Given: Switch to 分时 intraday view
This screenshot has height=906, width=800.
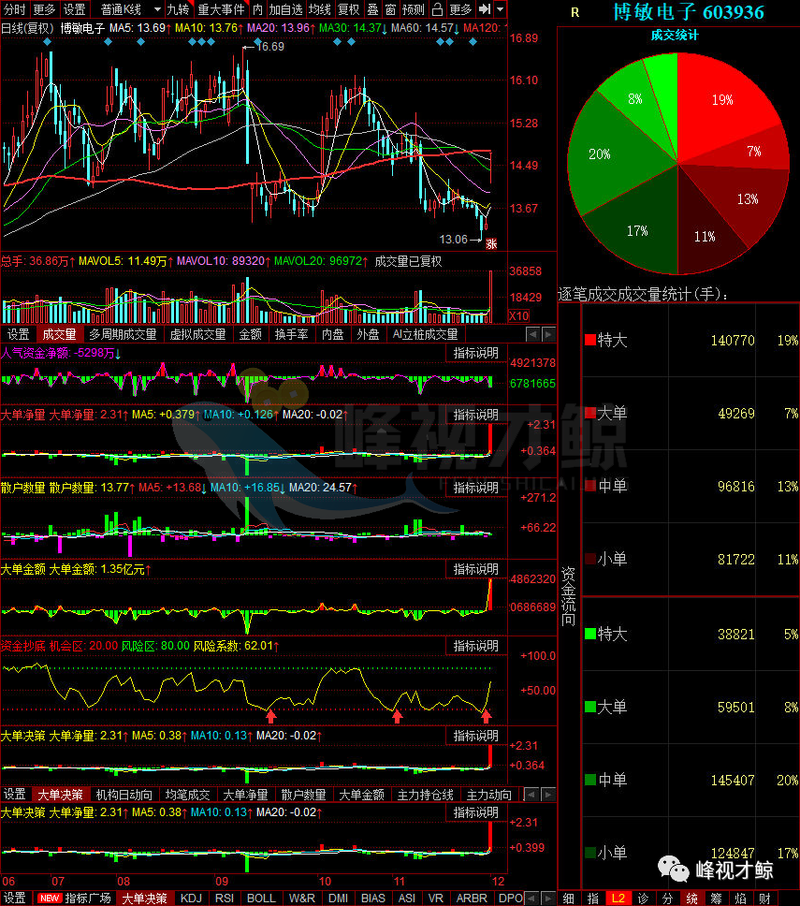Looking at the screenshot, I should 14,9.
